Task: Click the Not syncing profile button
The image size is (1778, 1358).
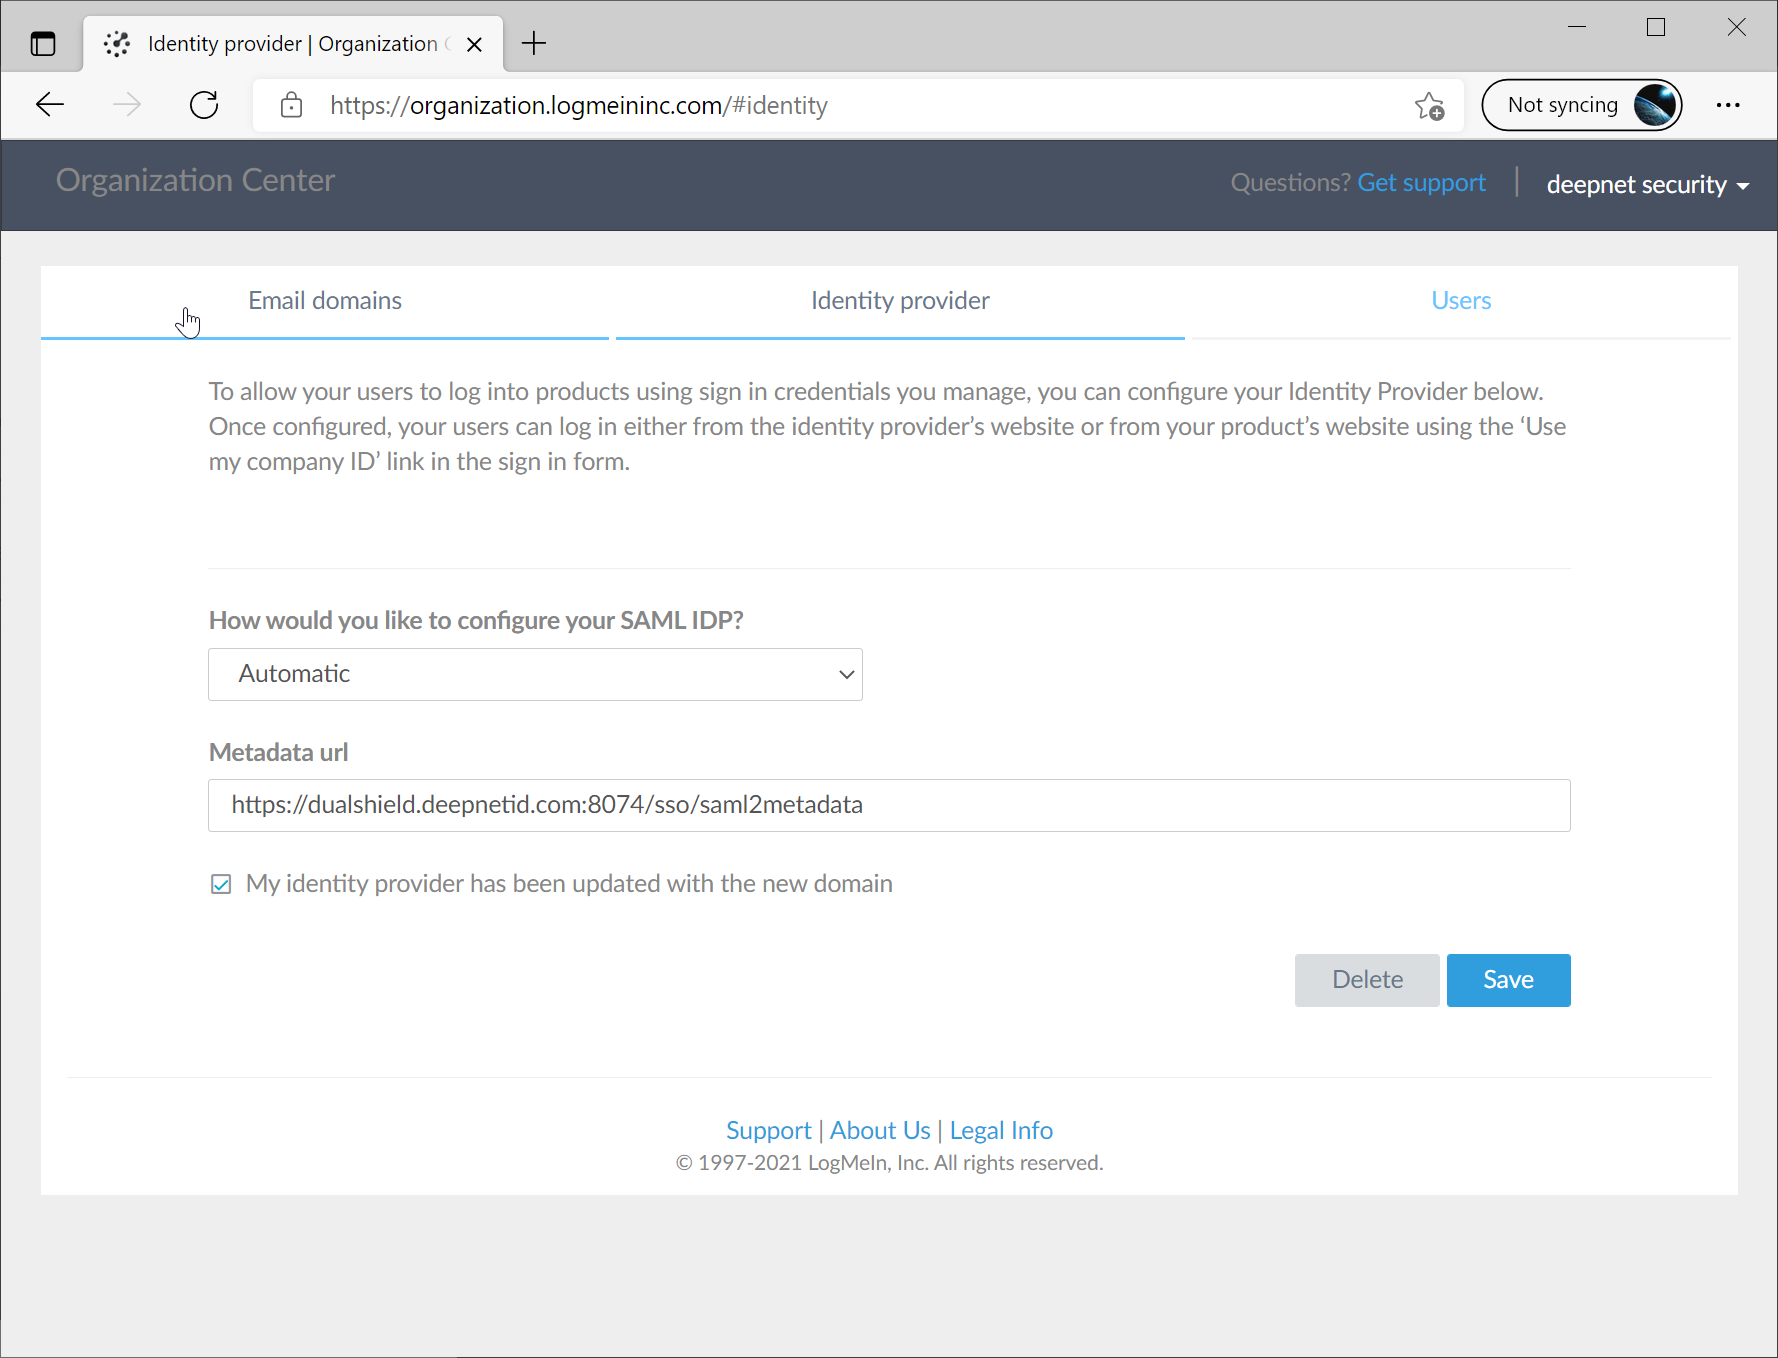Action: 1581,105
